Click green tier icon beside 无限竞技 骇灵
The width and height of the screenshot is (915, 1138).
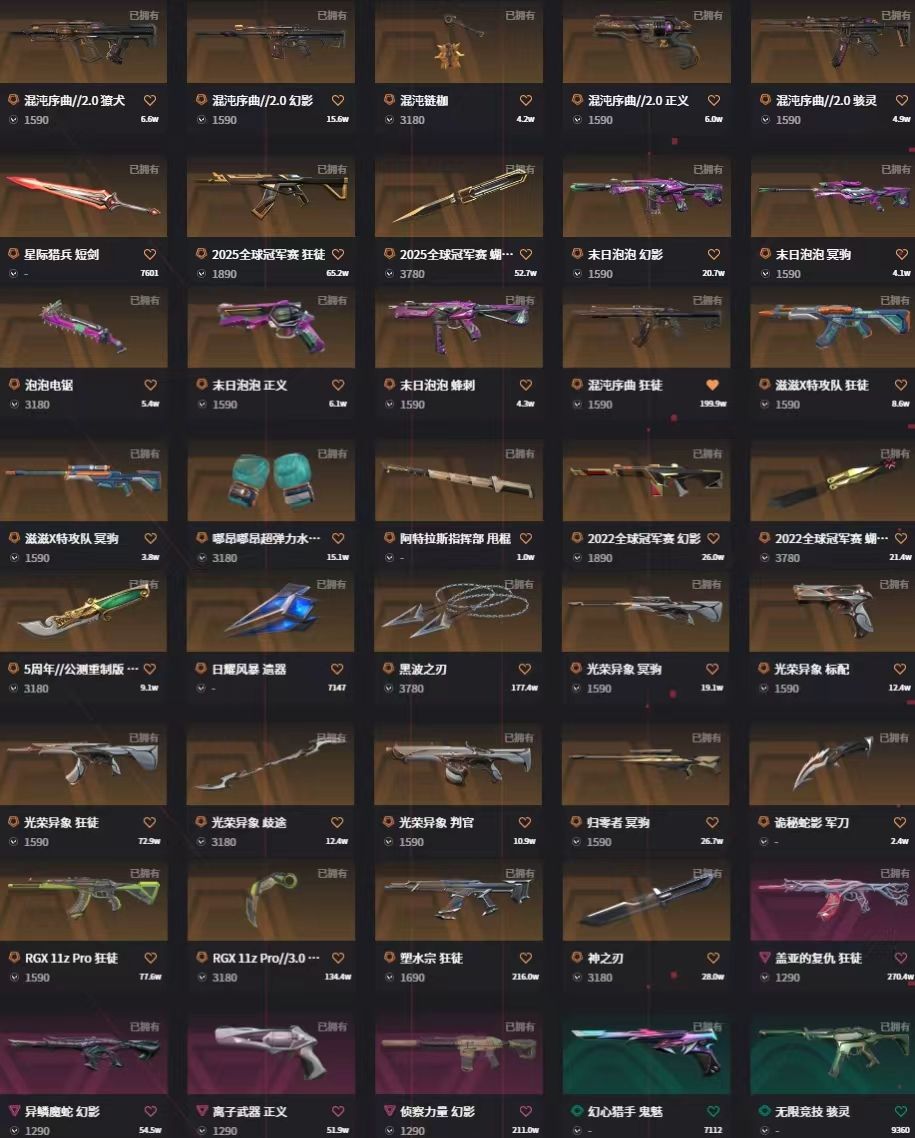(x=764, y=1111)
